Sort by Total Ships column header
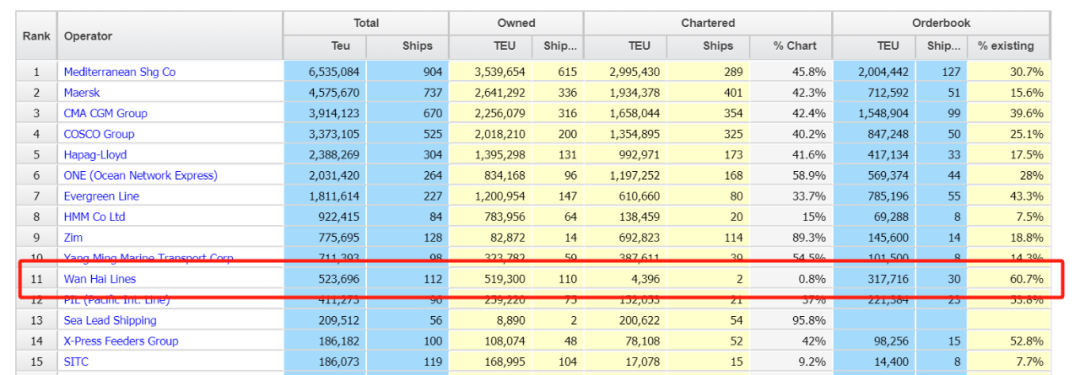The height and width of the screenshot is (375, 1080). (408, 46)
